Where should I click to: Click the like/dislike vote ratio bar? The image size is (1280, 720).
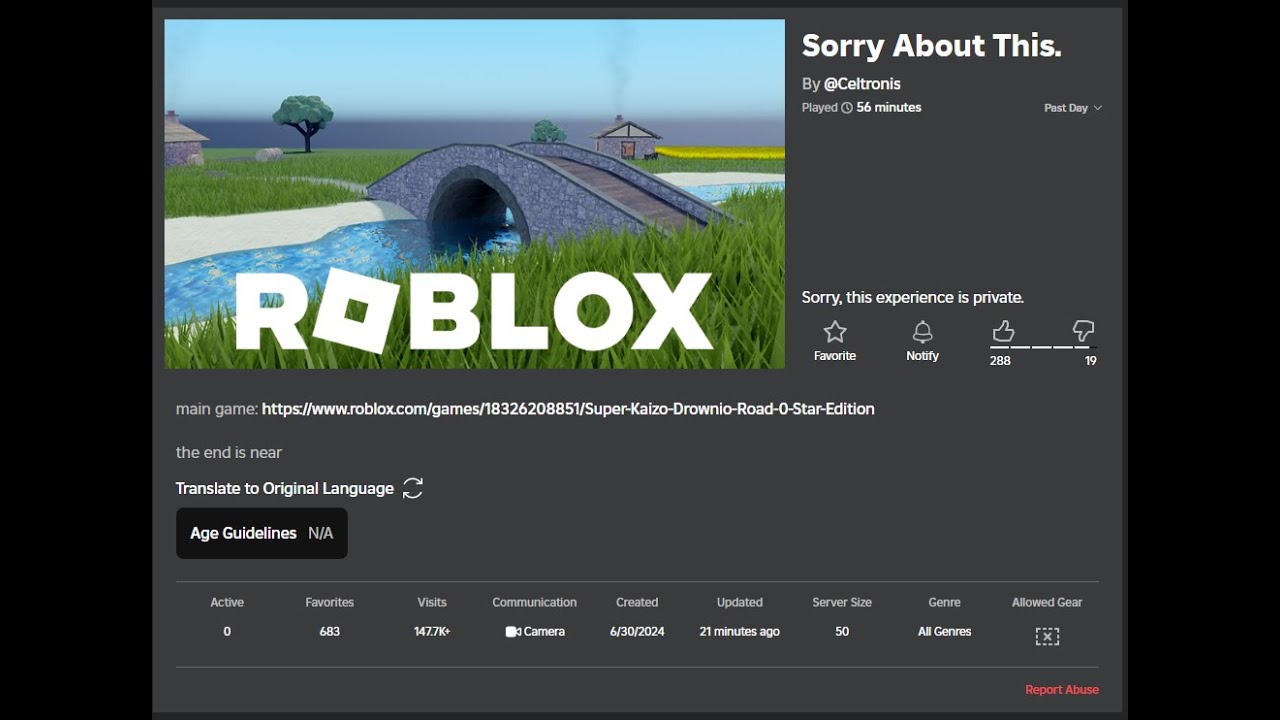coord(1043,347)
